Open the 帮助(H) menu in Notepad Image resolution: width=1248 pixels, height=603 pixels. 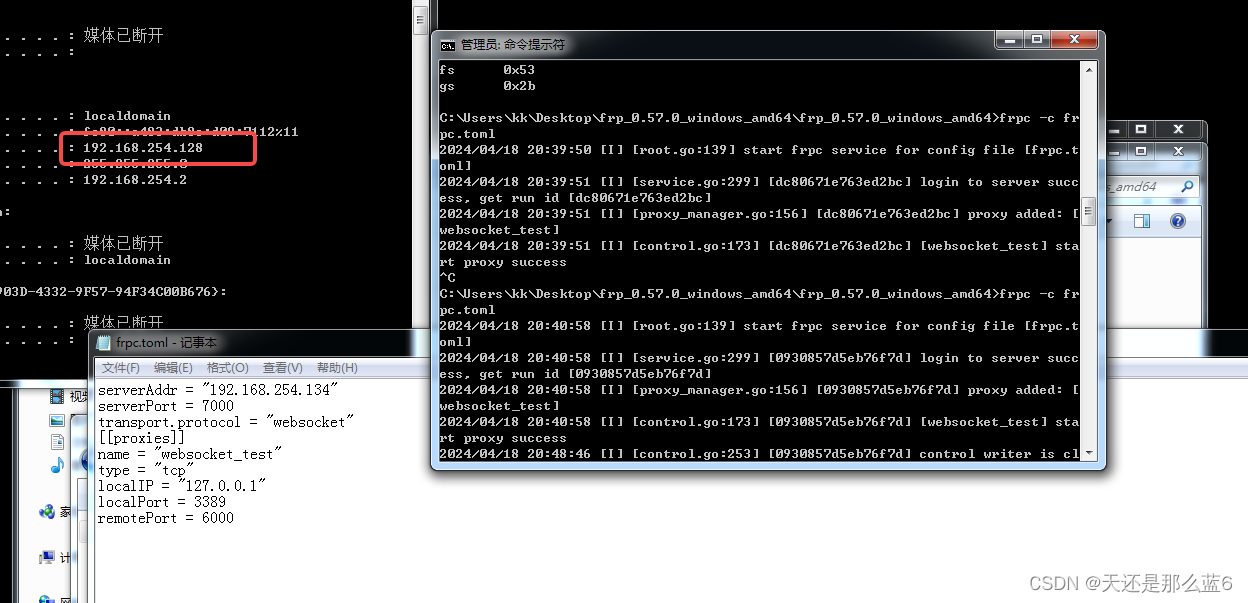[335, 367]
